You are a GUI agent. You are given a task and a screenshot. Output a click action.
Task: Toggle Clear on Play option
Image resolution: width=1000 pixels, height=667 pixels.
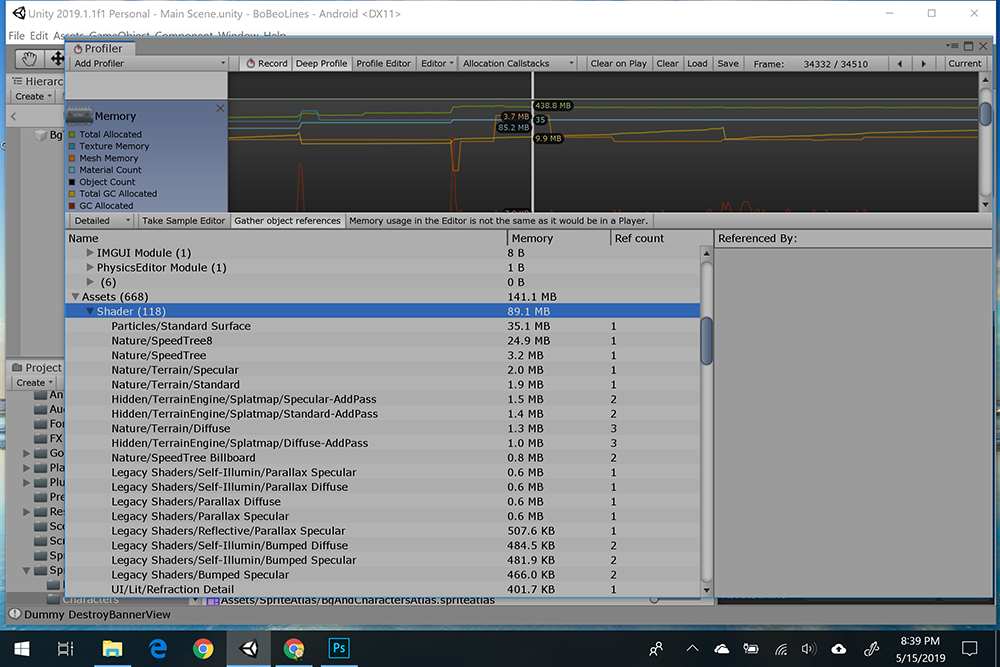618,63
